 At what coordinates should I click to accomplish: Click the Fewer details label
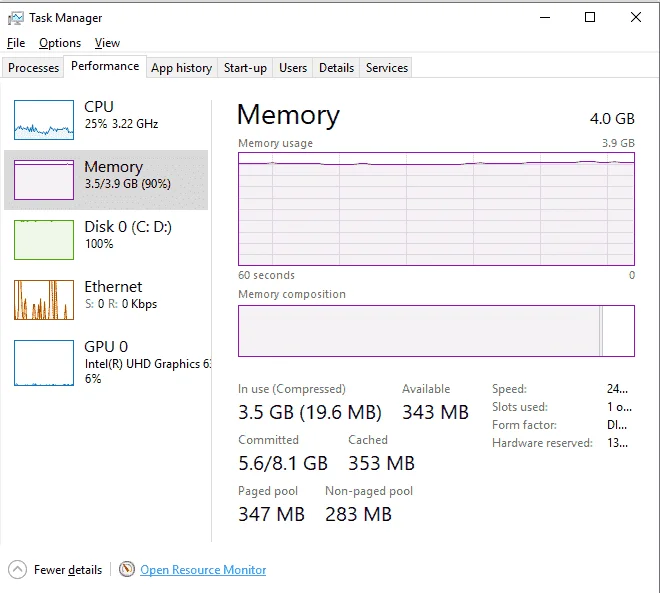[68, 569]
